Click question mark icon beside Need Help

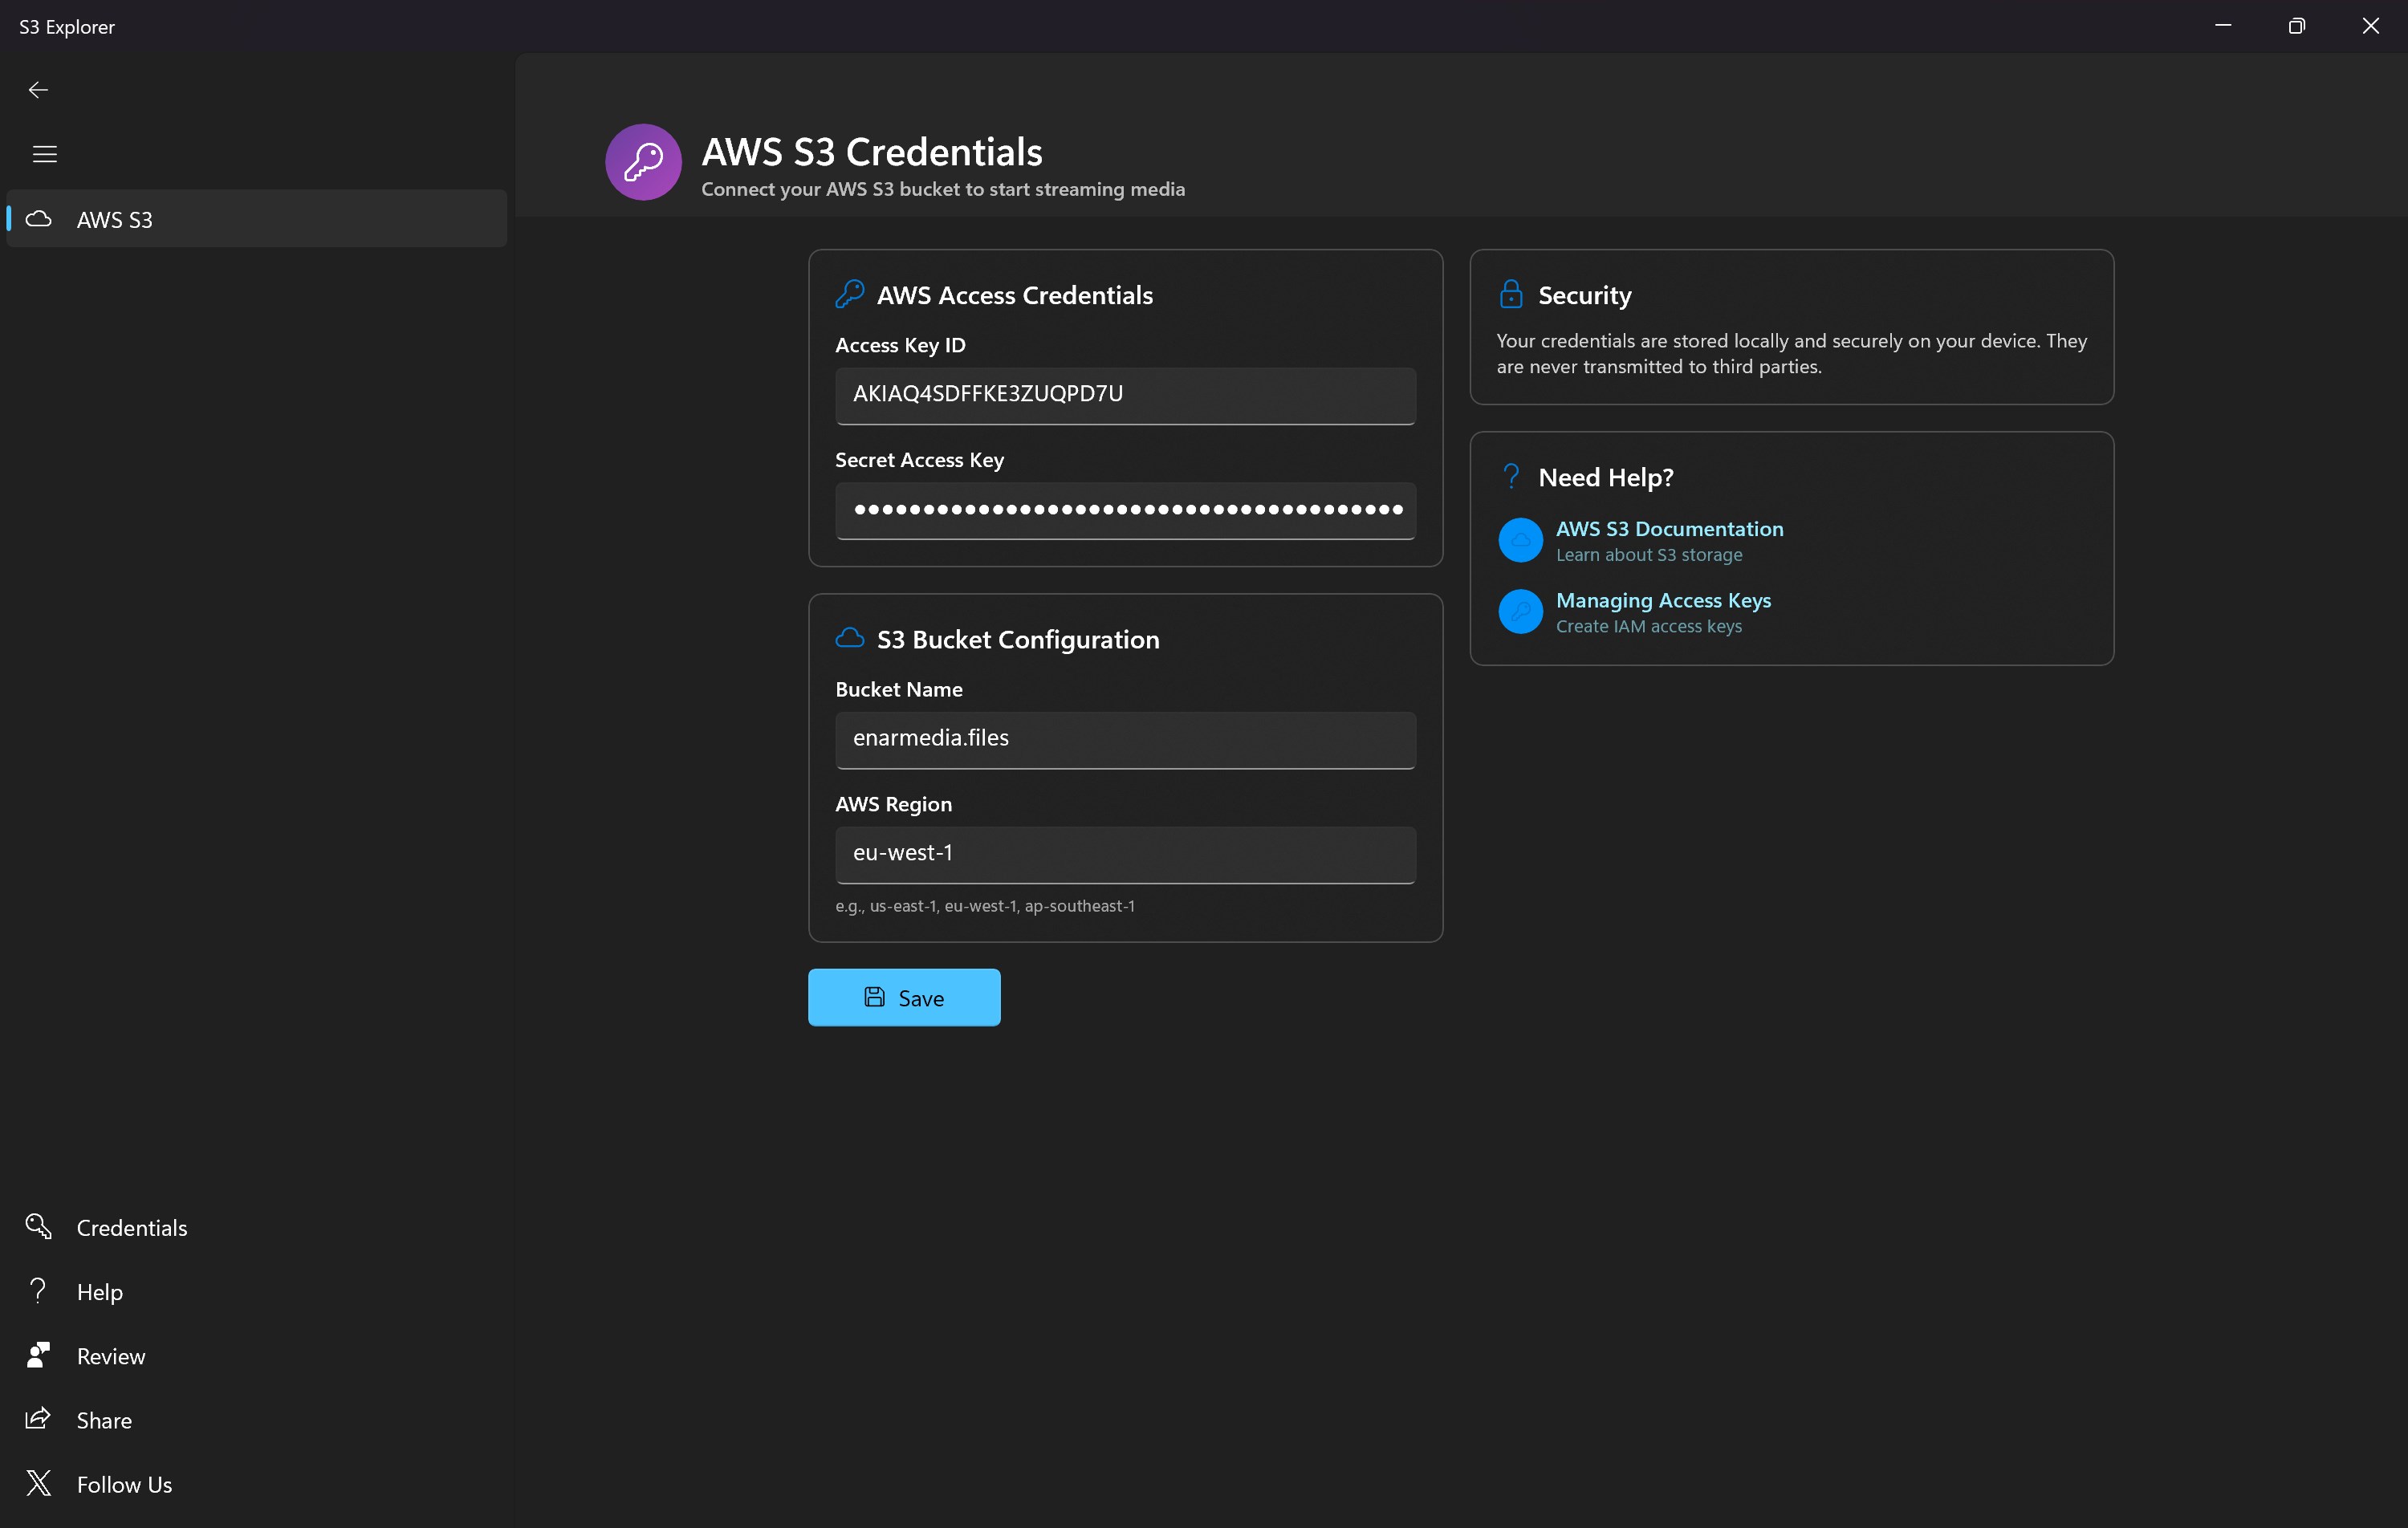click(x=1511, y=476)
